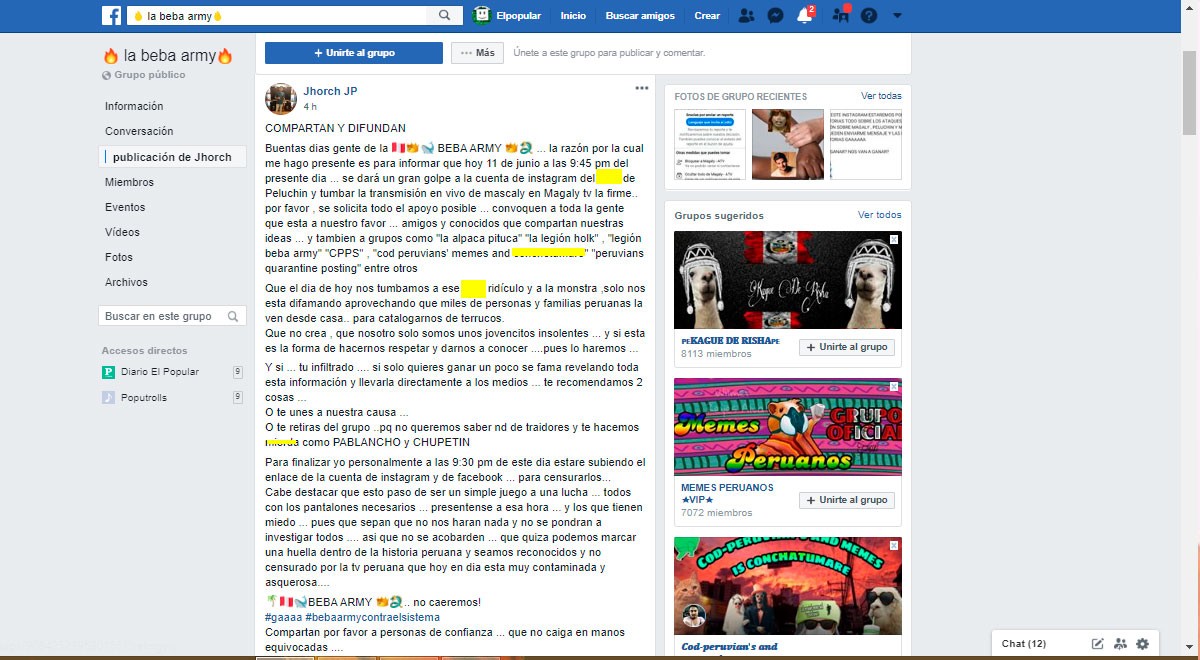The image size is (1200, 660).
Task: Click the Diario El Popular shortcut icon
Action: click(x=108, y=372)
